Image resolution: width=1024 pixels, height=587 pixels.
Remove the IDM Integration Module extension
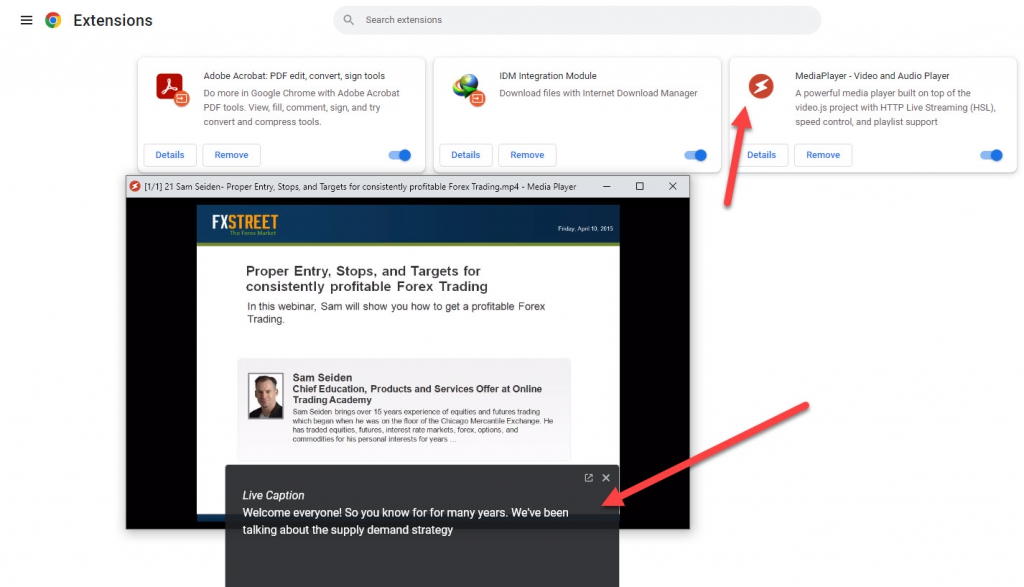[x=527, y=155]
